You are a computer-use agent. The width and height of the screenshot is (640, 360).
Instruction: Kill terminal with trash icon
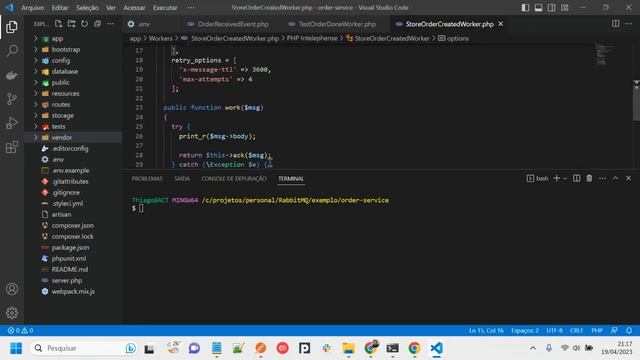click(589, 178)
